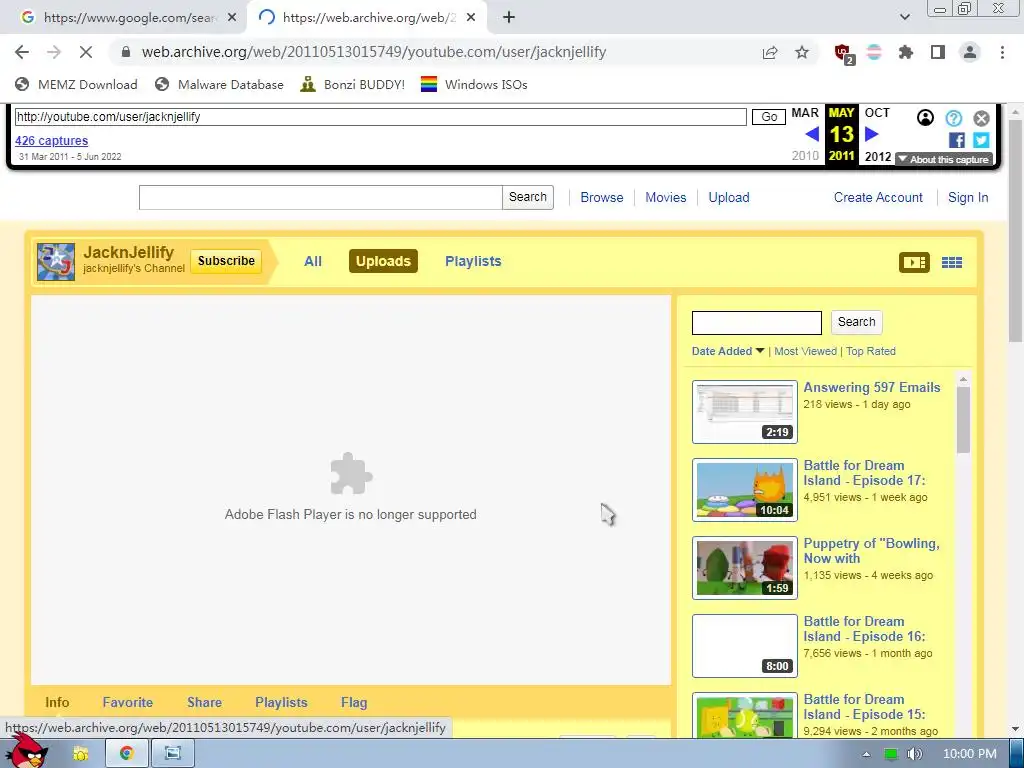
Task: Click the Episode 15 video thumbnail
Action: [744, 715]
